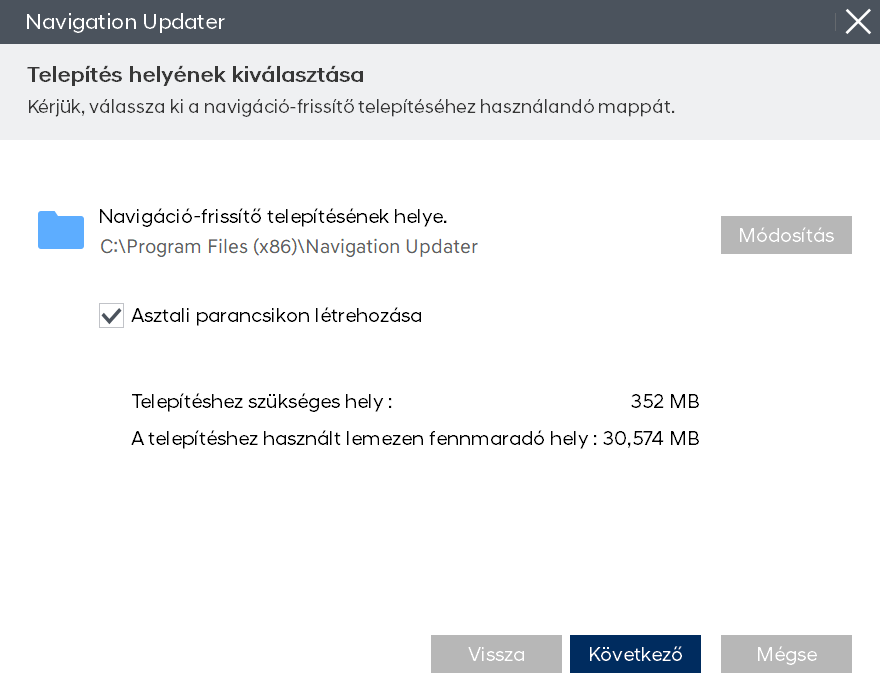Close the Navigation Updater window
Image resolution: width=880 pixels, height=694 pixels.
pyautogui.click(x=857, y=21)
